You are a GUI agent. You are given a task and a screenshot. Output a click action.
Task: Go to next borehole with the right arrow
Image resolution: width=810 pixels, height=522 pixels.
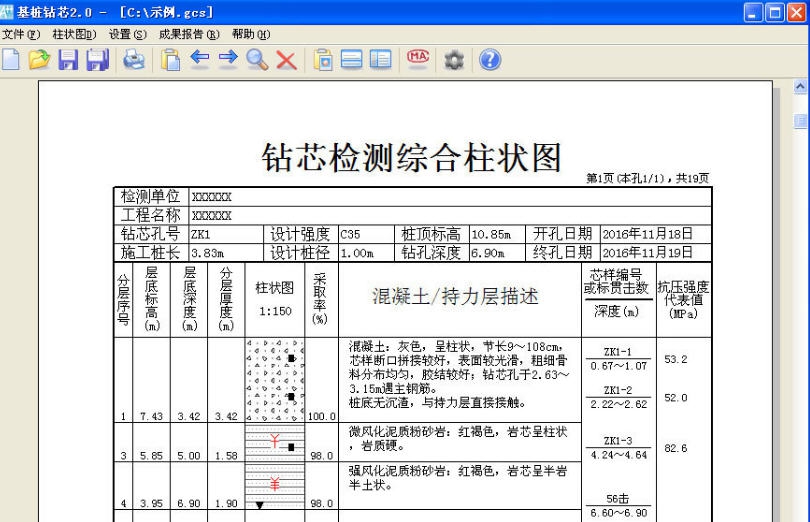click(228, 60)
